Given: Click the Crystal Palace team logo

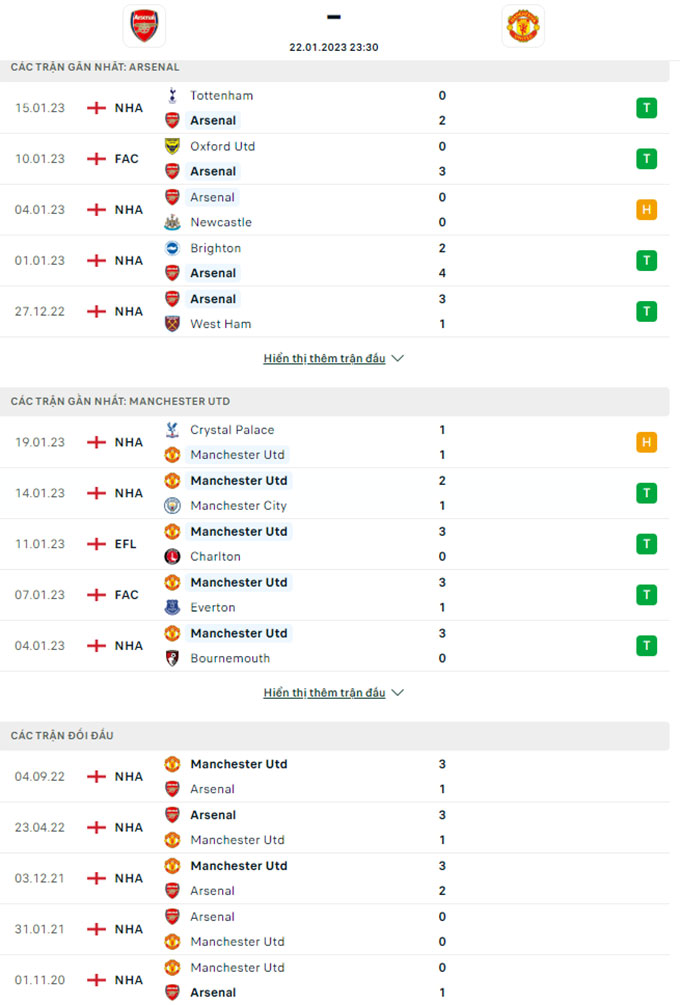Looking at the screenshot, I should pyautogui.click(x=172, y=430).
